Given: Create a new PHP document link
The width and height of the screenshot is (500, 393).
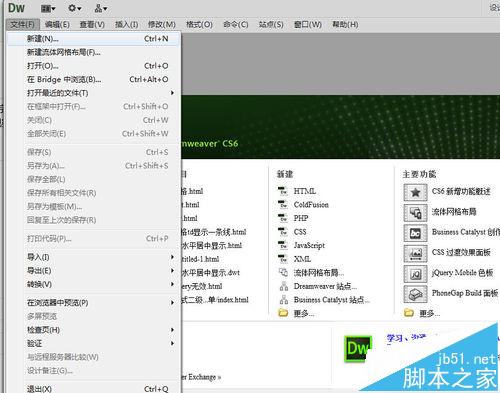Looking at the screenshot, I should click(301, 218).
